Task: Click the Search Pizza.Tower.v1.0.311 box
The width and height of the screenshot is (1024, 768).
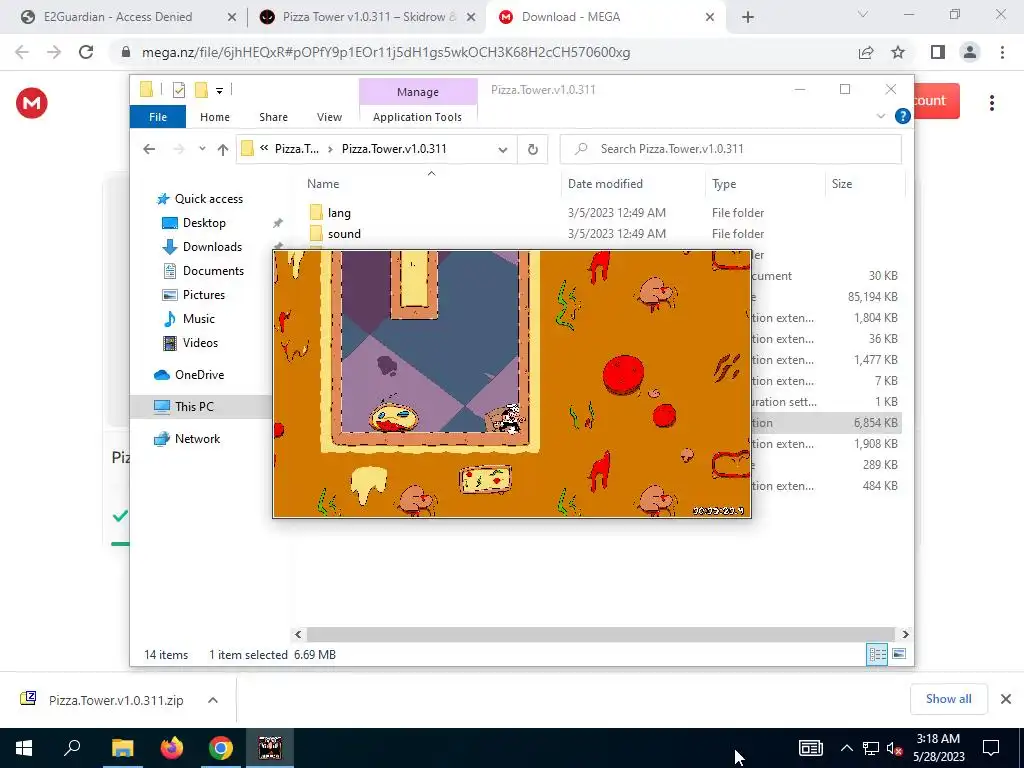Action: click(x=731, y=149)
